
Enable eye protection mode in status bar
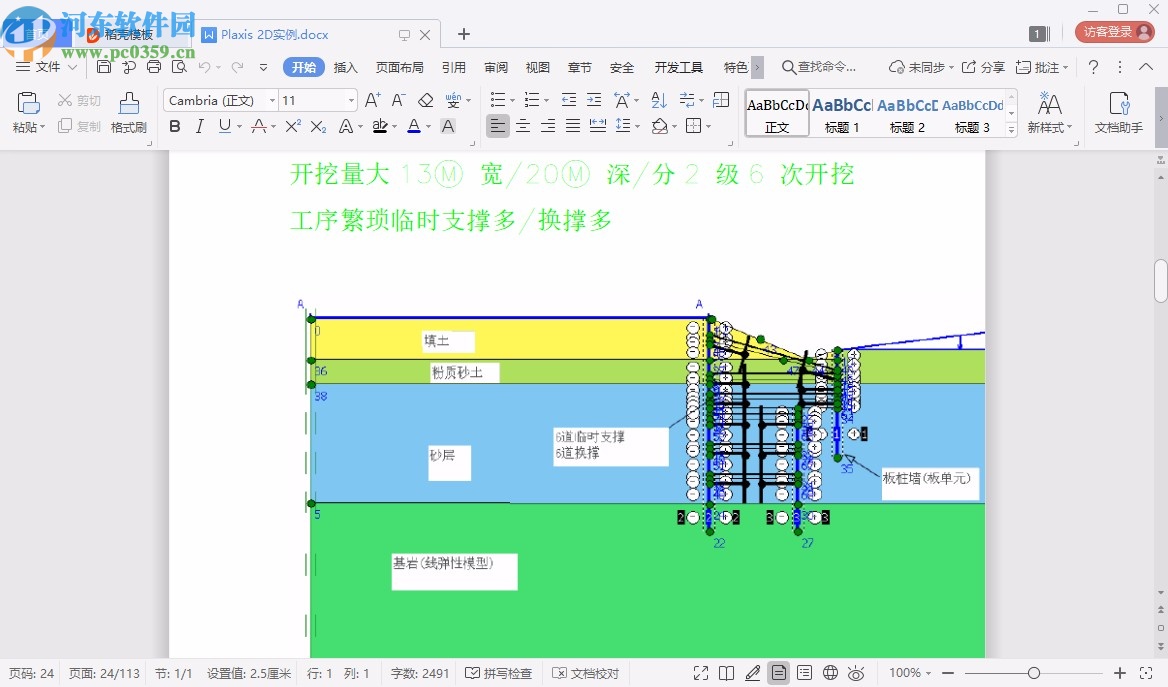[x=857, y=673]
